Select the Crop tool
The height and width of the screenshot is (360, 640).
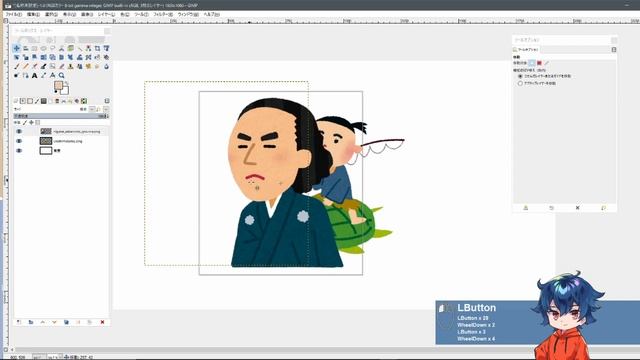(98, 49)
